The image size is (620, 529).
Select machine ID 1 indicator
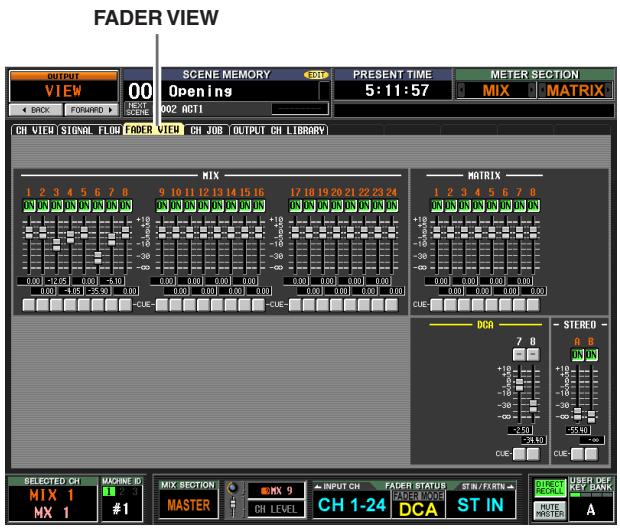(109, 491)
